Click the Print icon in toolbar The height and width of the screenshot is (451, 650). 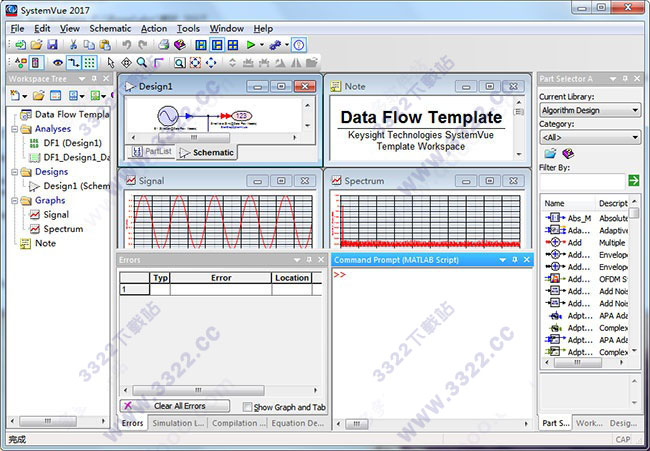(x=163, y=45)
